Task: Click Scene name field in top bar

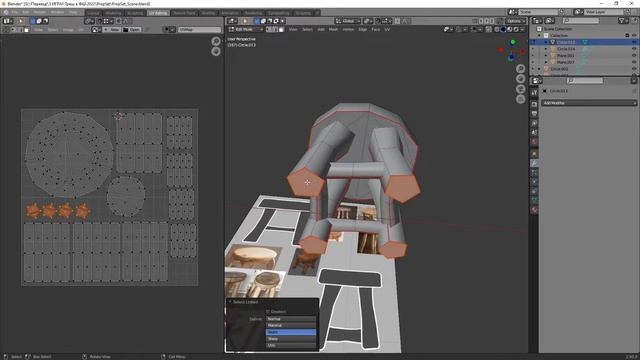Action: click(538, 12)
